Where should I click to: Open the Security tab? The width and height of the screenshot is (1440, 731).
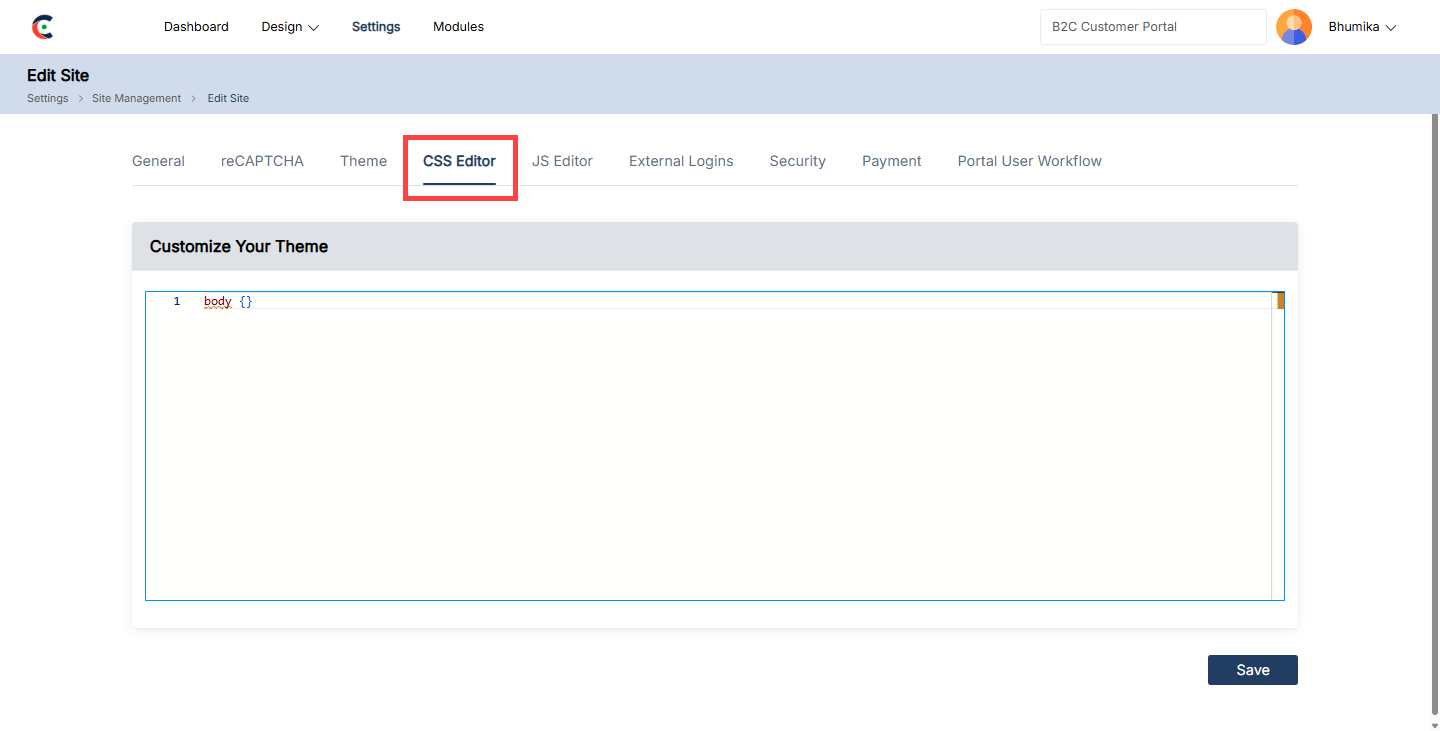(x=797, y=161)
